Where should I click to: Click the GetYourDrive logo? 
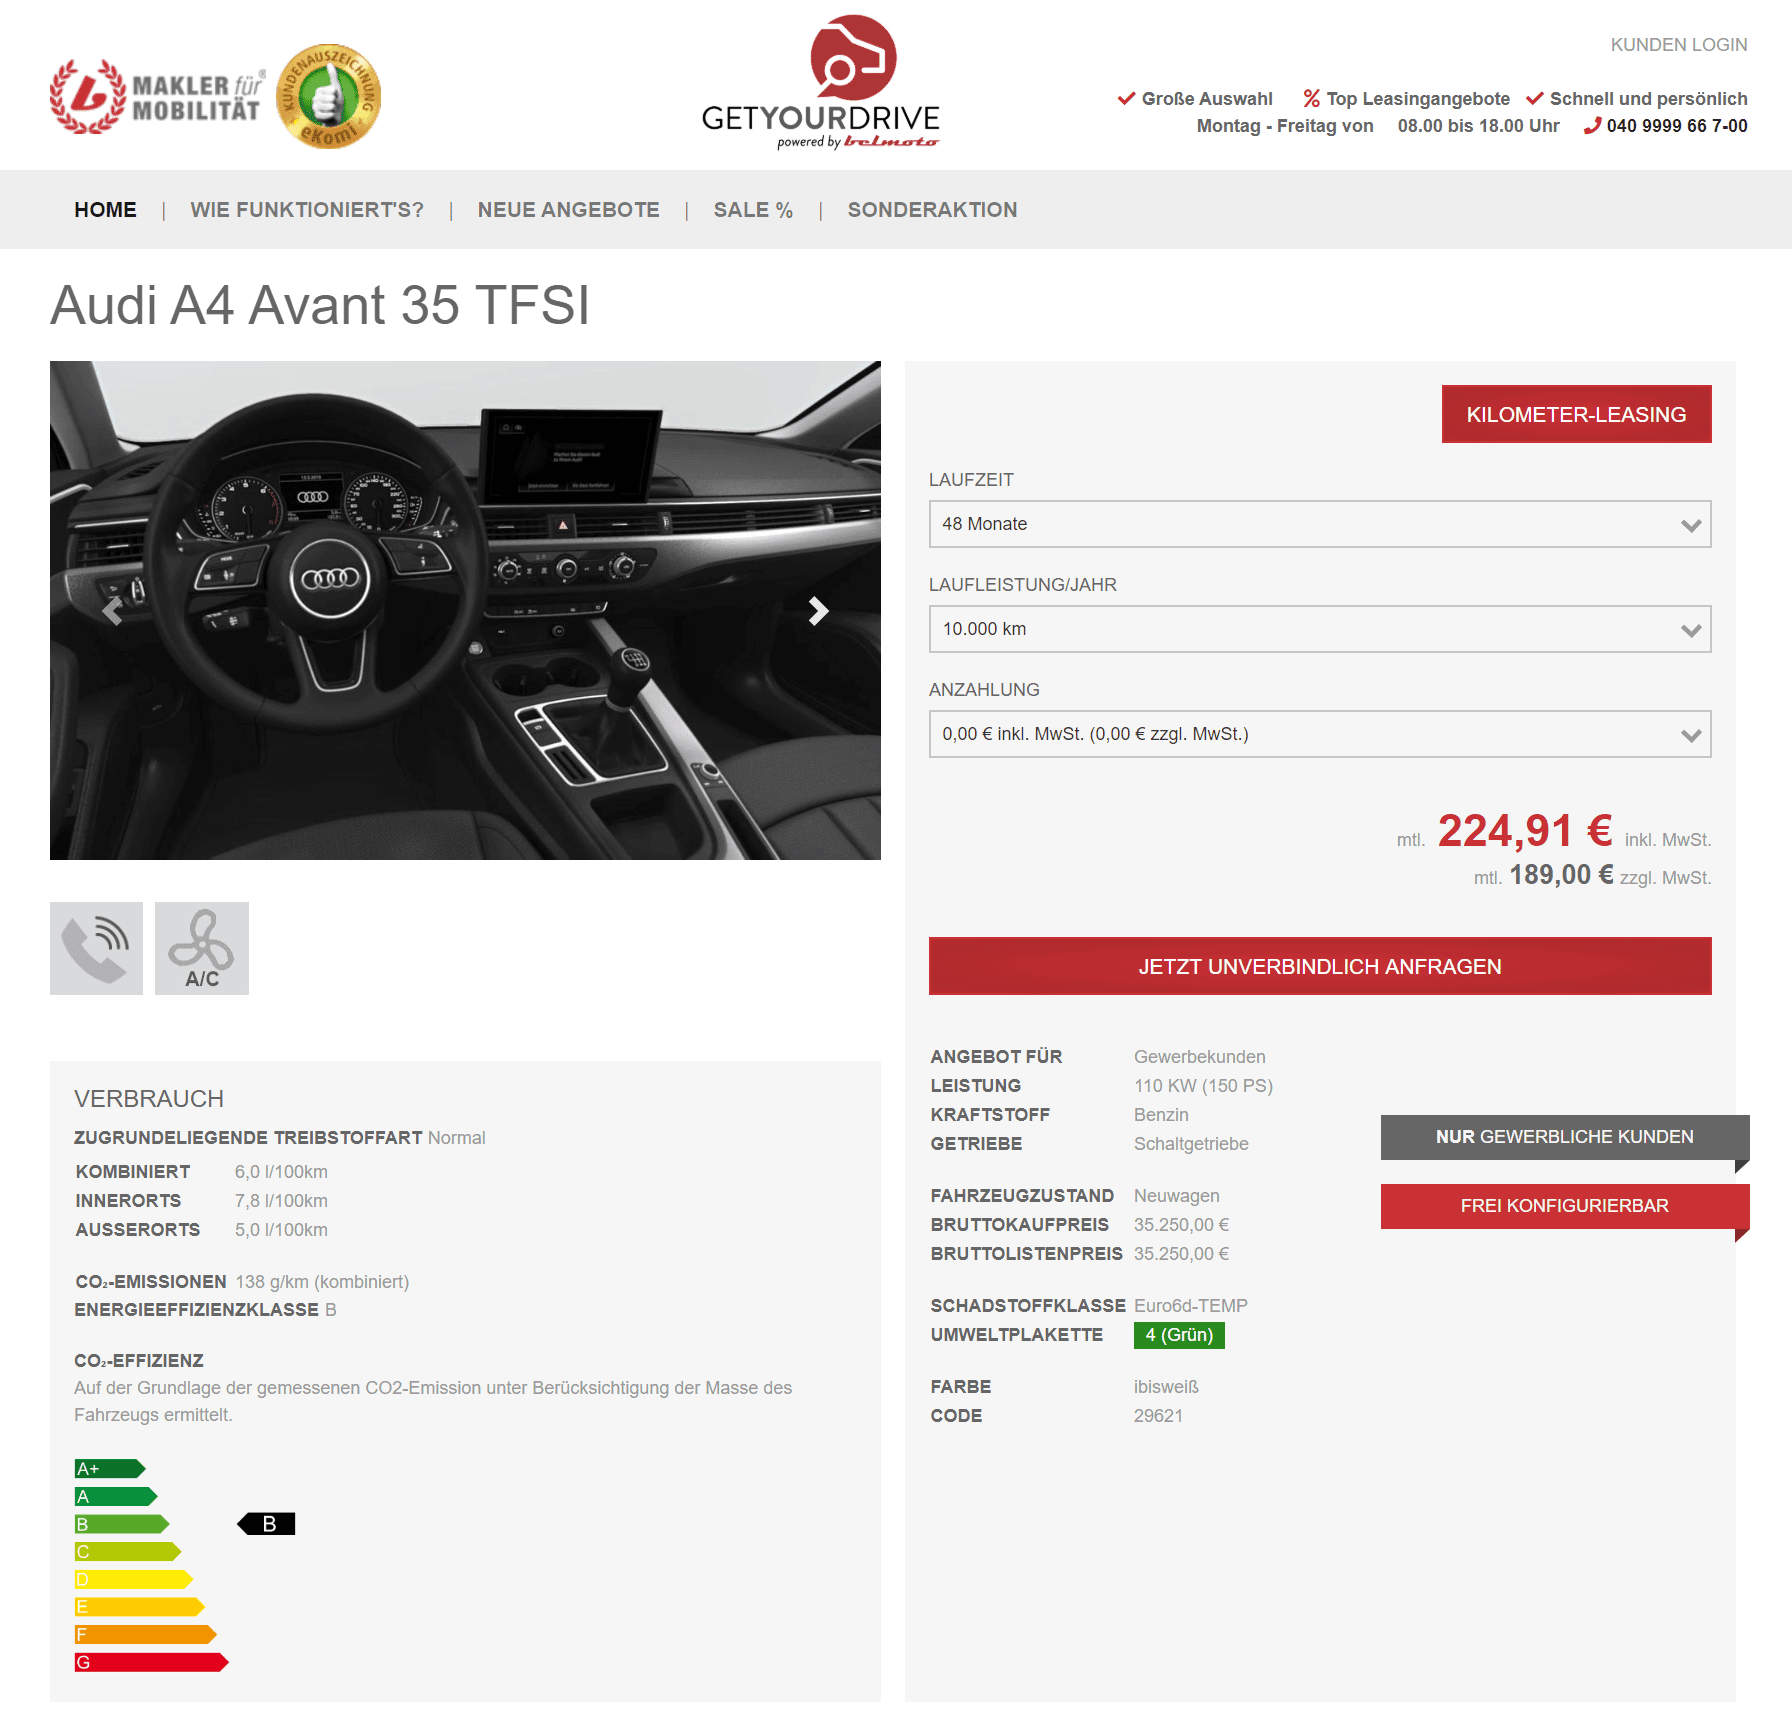pos(820,82)
